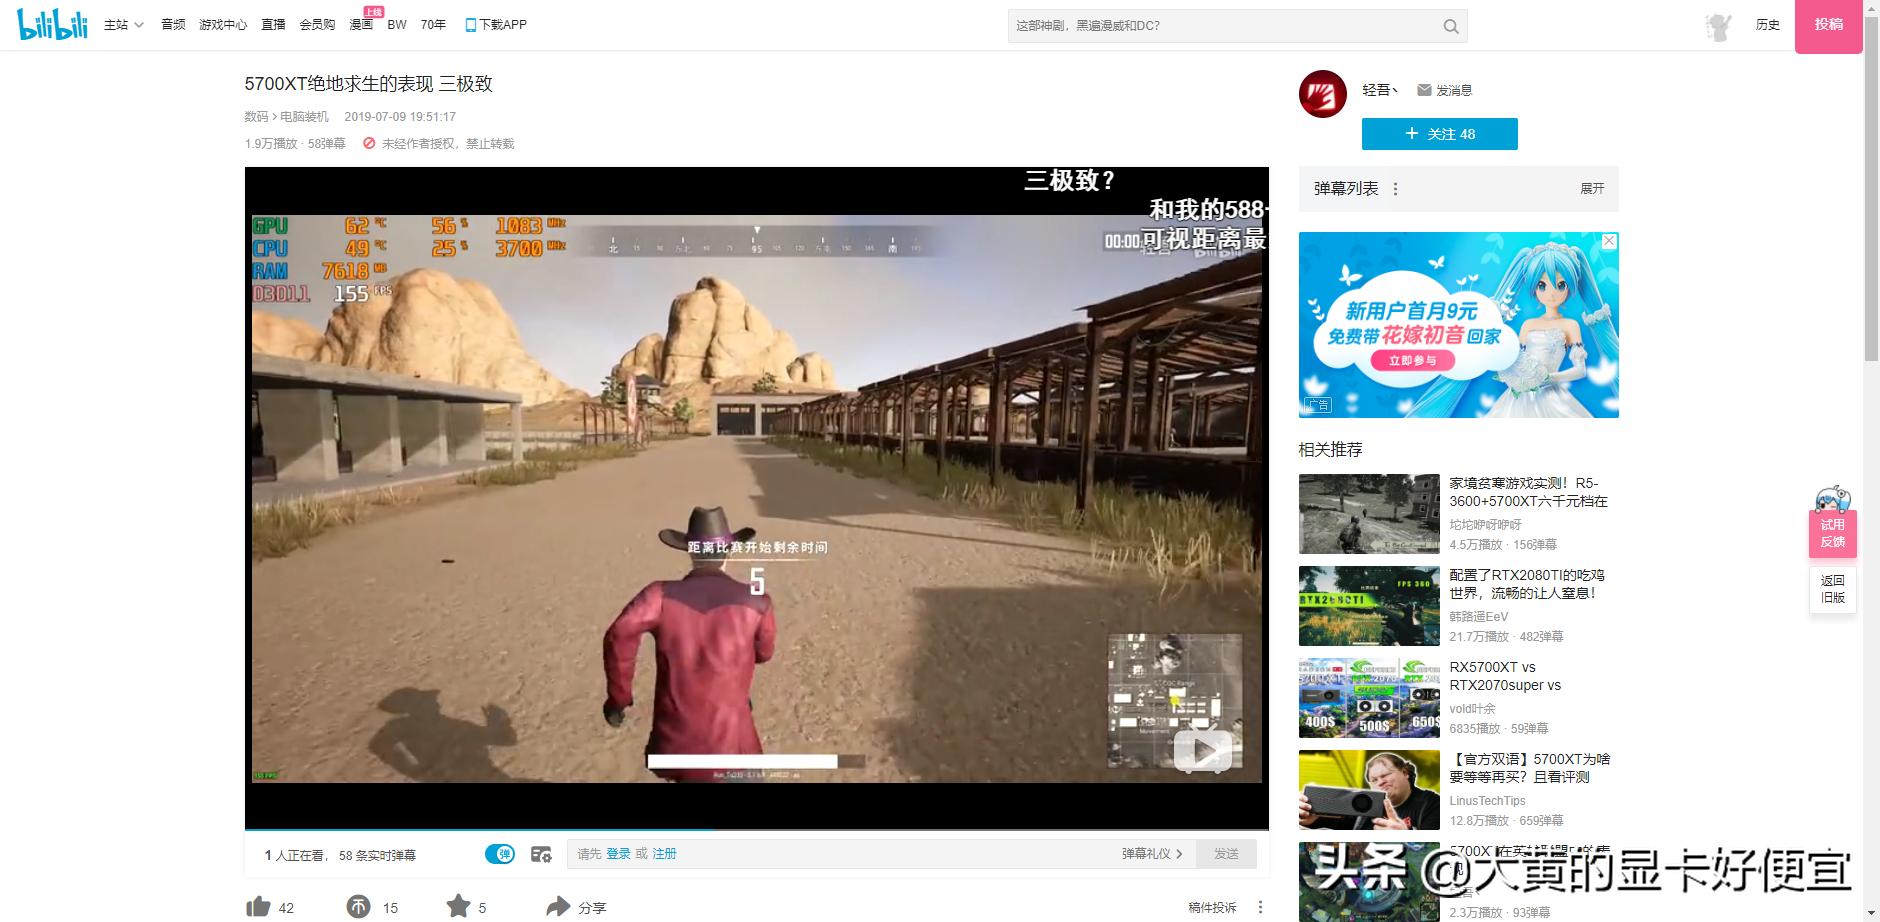1880x922 pixels.
Task: Click the phone icon beside 下载APP
Action: pos(470,25)
